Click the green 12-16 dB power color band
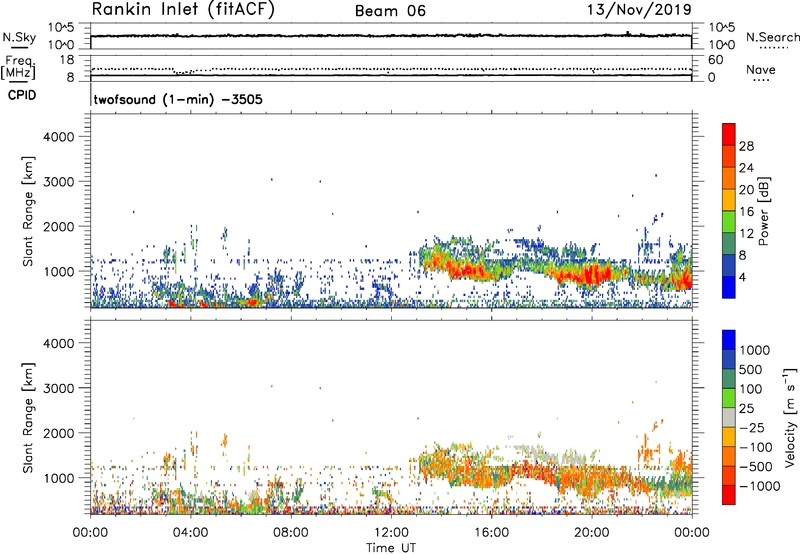Viewport: 800px width, 554px height. coord(729,222)
